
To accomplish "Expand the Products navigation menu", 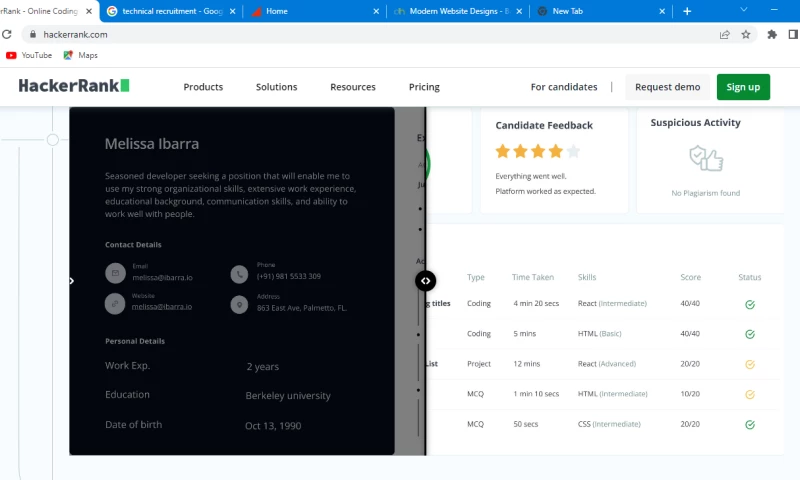I will [x=203, y=87].
